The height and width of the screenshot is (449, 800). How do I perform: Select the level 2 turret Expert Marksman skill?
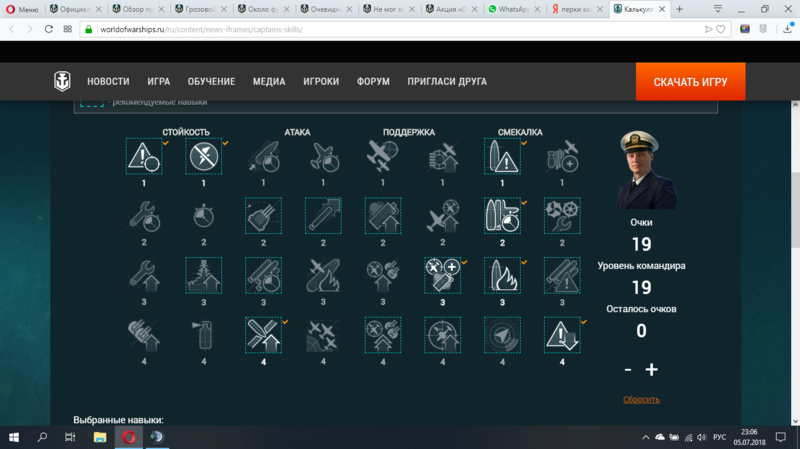(263, 216)
